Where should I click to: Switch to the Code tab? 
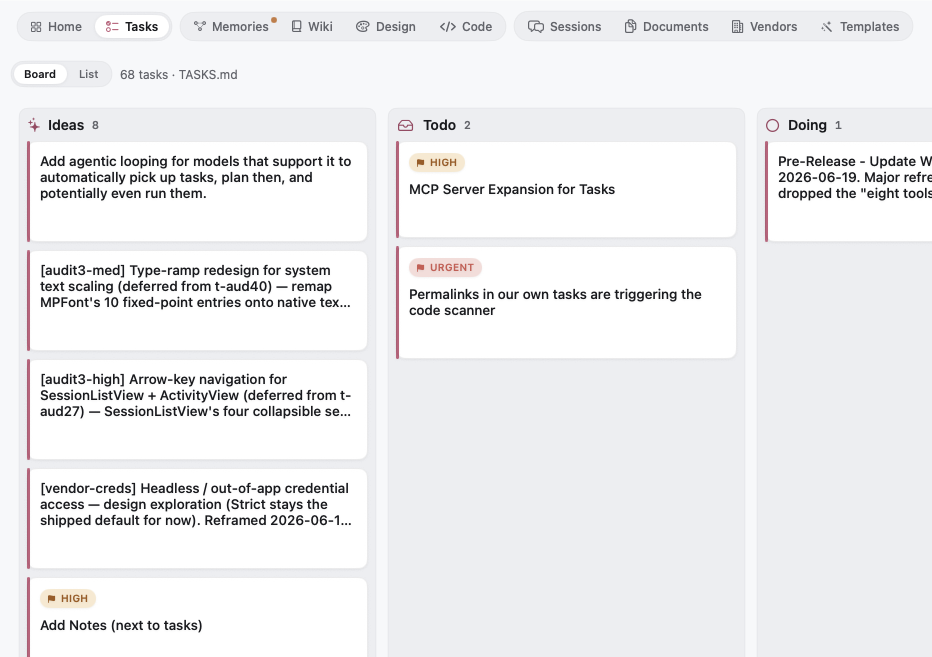pos(466,27)
